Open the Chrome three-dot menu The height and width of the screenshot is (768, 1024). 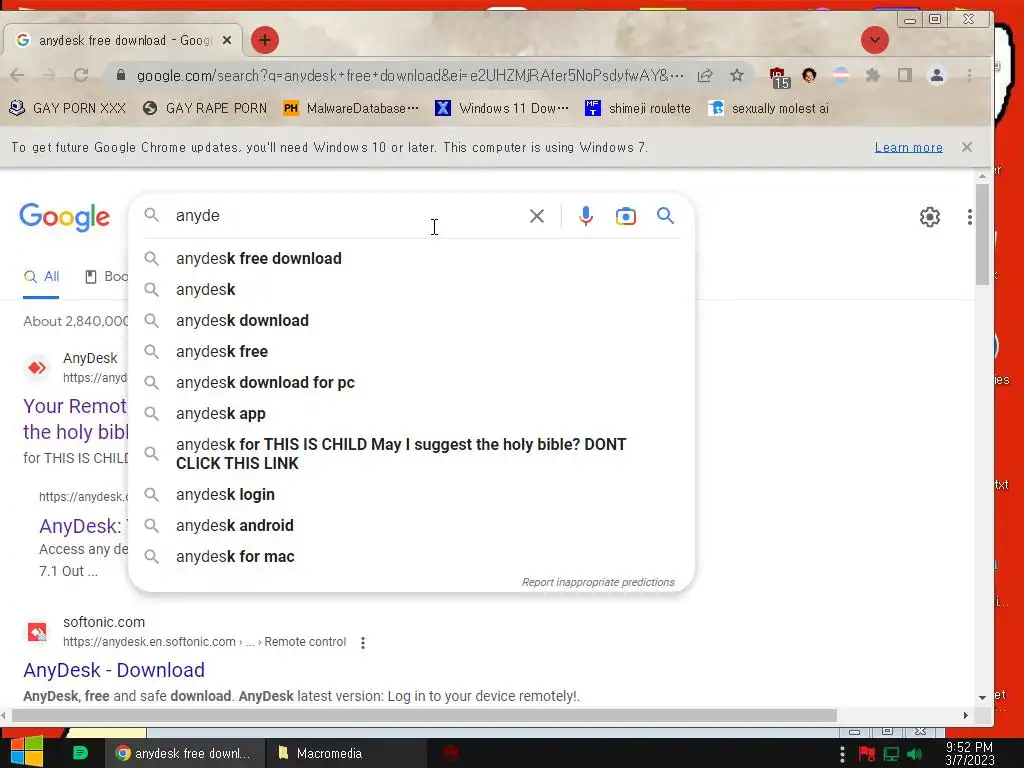click(969, 75)
